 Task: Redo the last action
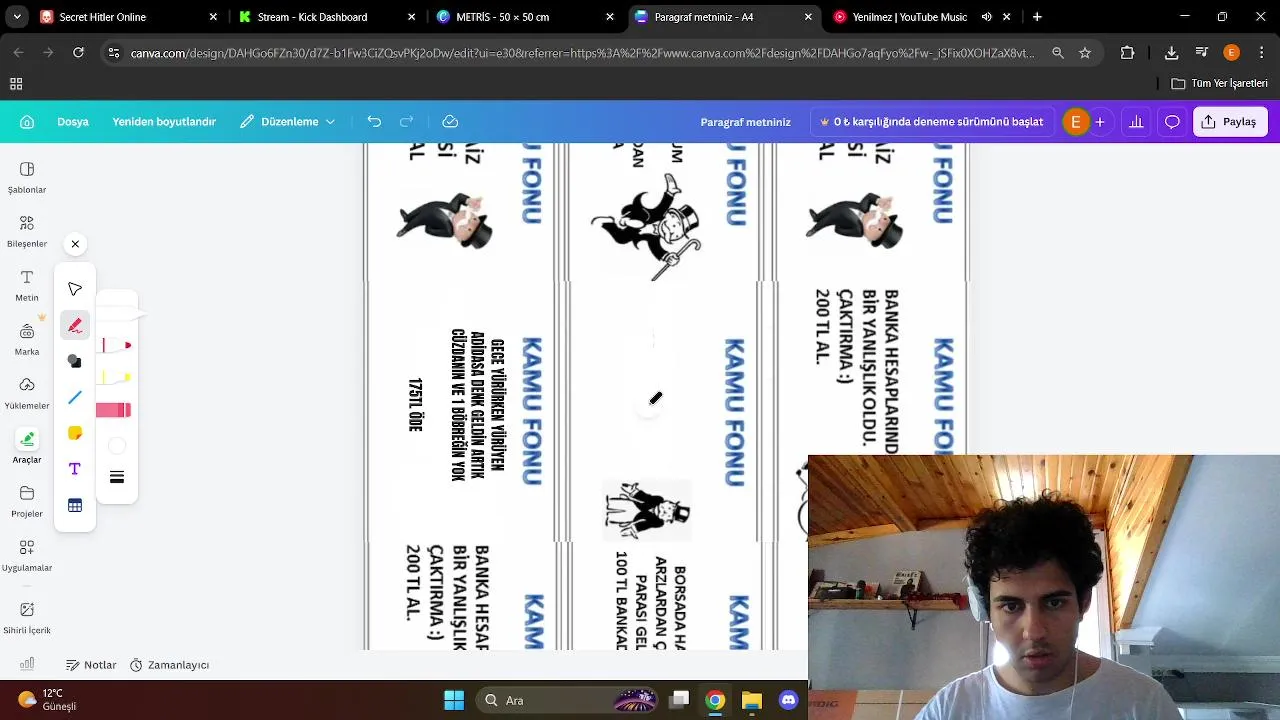pos(406,122)
